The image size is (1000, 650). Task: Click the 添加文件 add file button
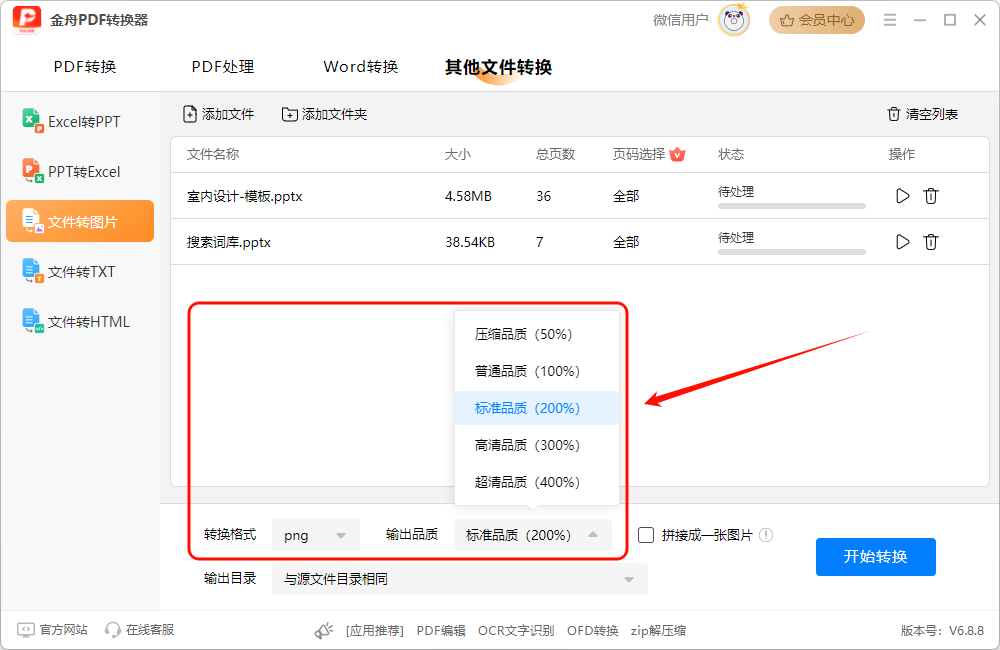[x=219, y=114]
